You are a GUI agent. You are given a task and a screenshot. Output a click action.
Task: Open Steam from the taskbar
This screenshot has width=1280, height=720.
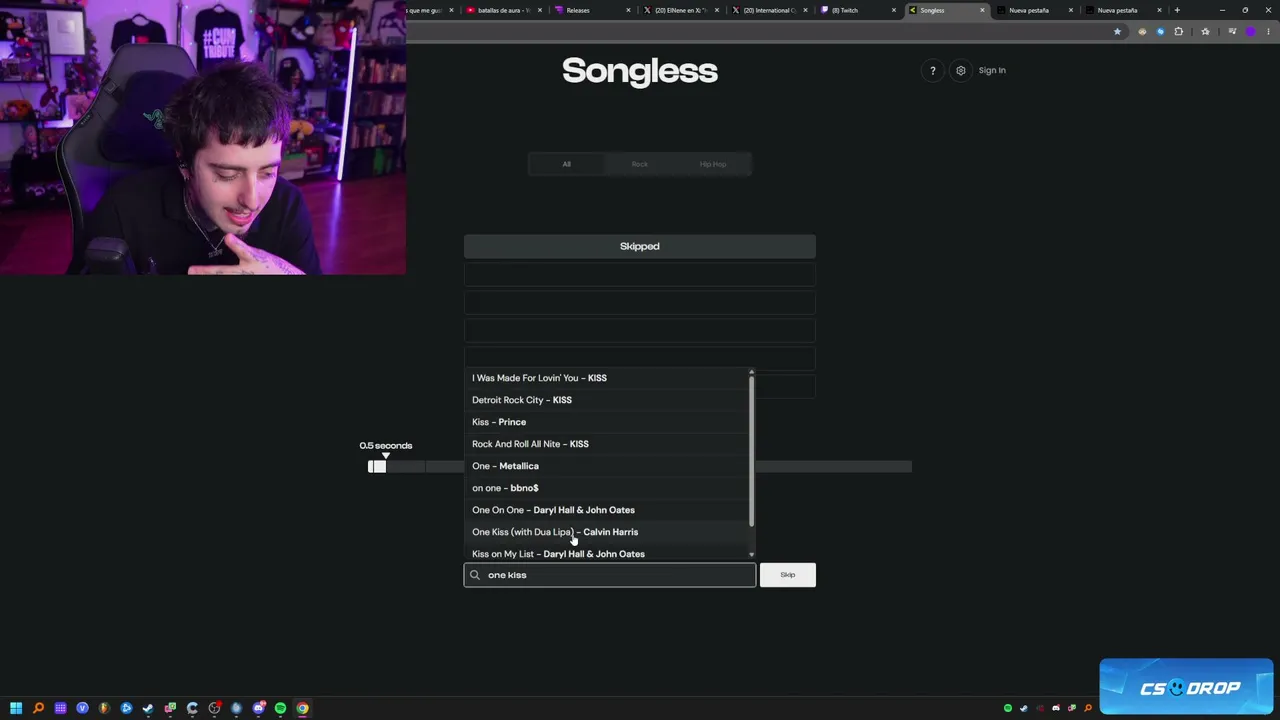[148, 708]
